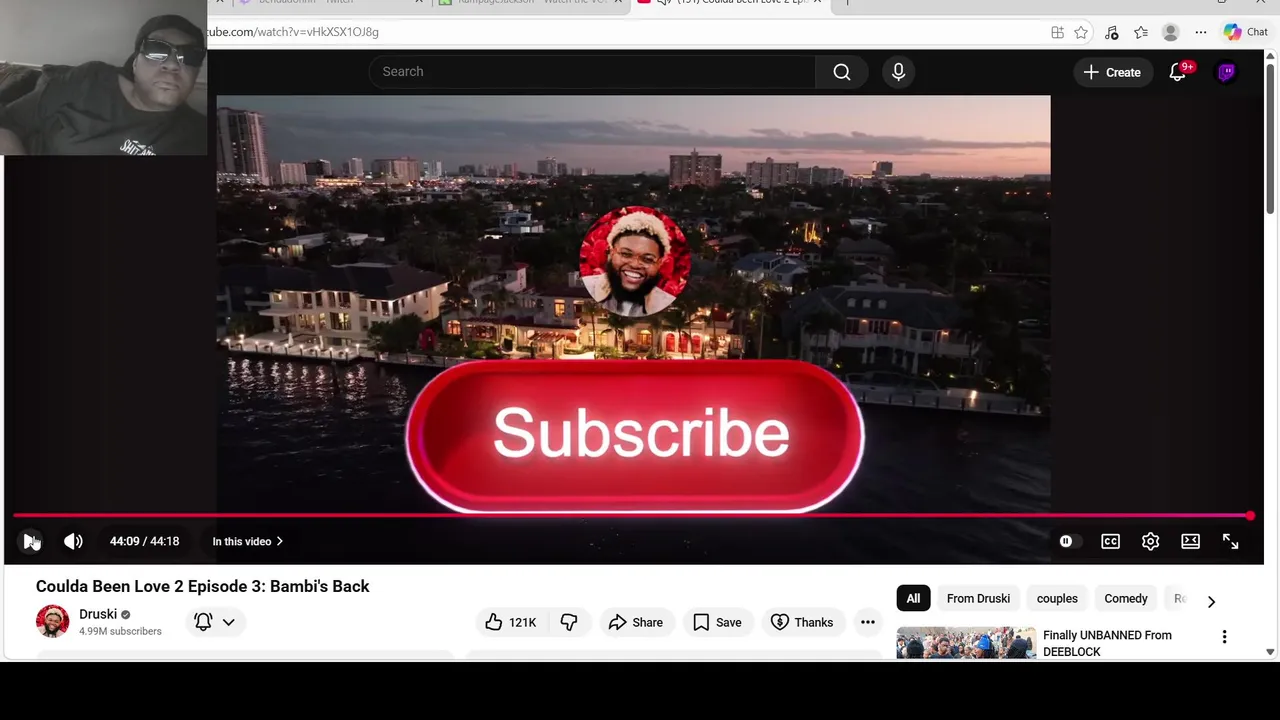Enter fullscreen mode on the player
Viewport: 1280px width, 720px height.
pos(1230,541)
